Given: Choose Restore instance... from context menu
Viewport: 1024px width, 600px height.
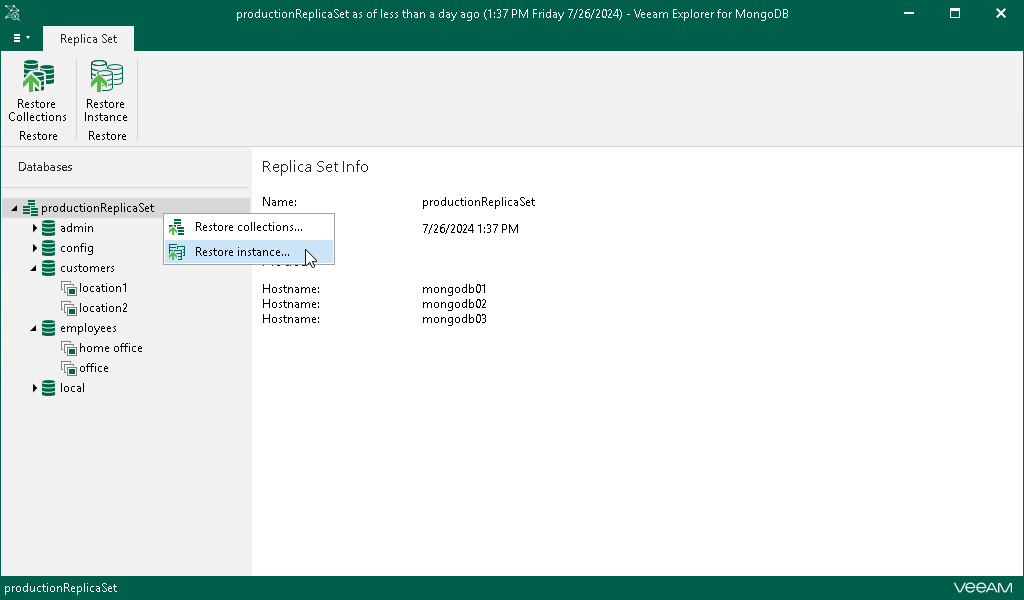Looking at the screenshot, I should [248, 251].
